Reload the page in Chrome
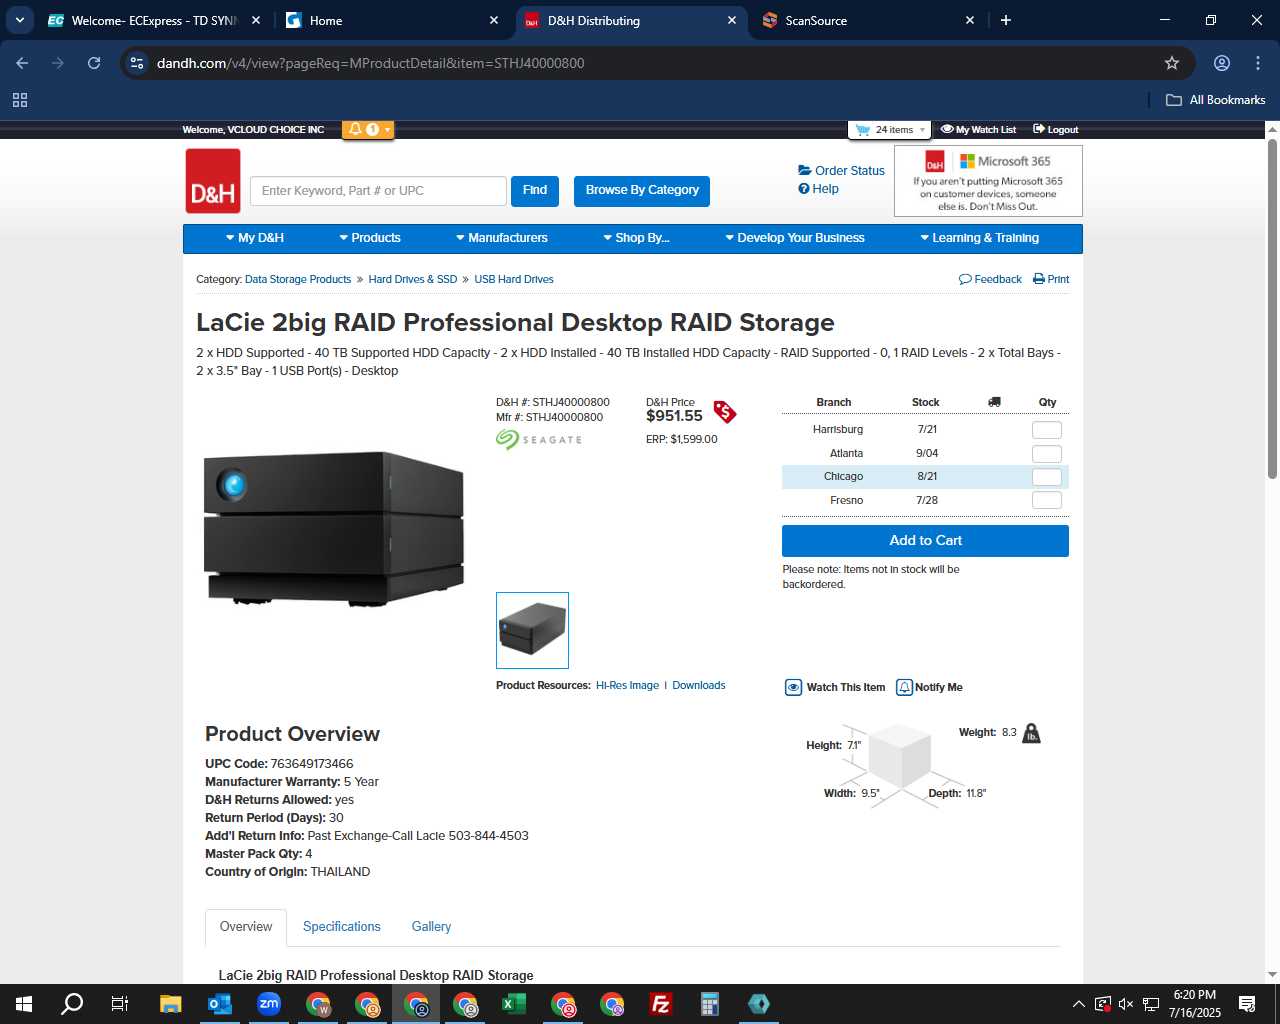Image resolution: width=1280 pixels, height=1024 pixels. click(x=94, y=63)
